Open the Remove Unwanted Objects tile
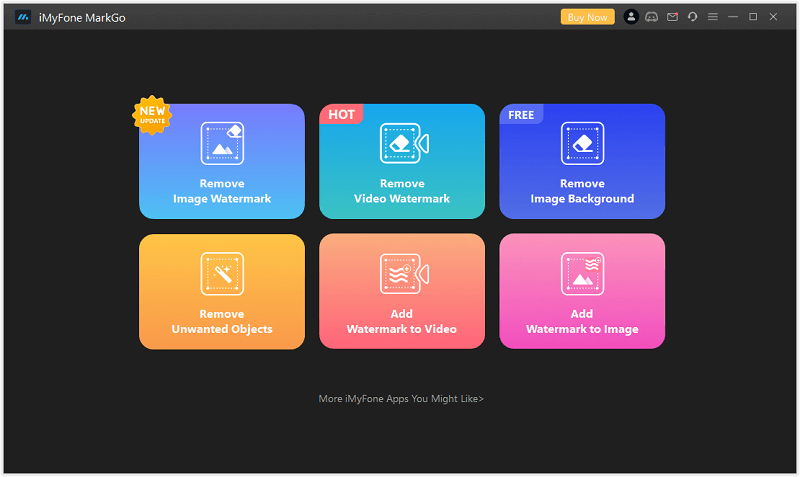Viewport: 800px width, 477px height. (222, 292)
